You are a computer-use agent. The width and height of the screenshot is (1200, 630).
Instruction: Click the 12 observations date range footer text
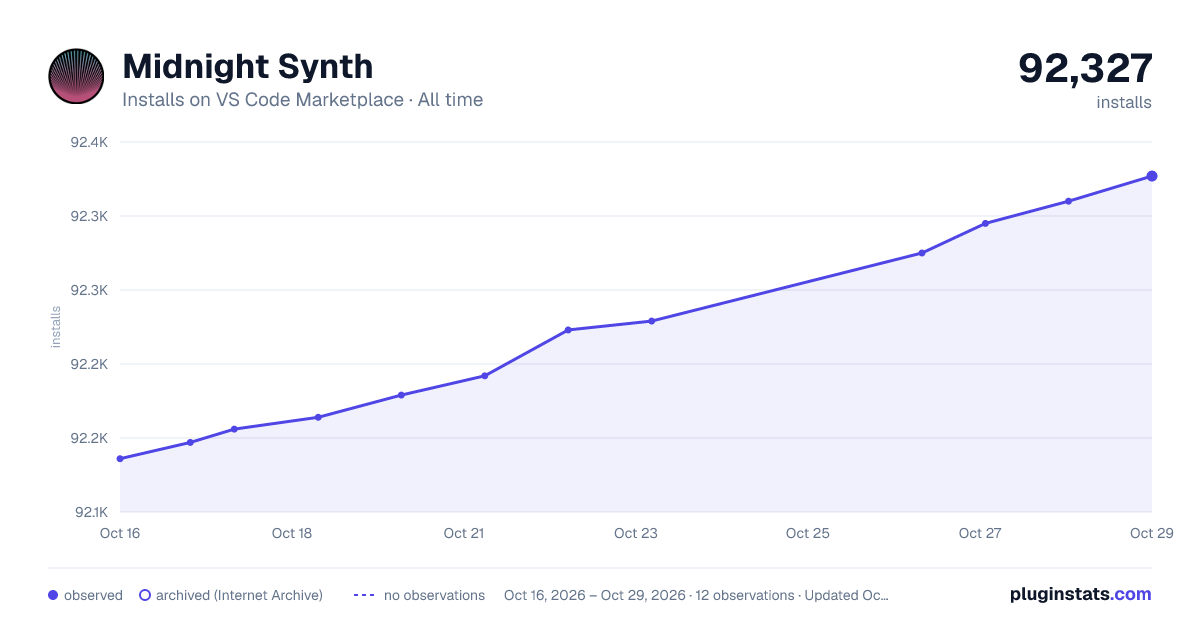pyautogui.click(x=696, y=595)
